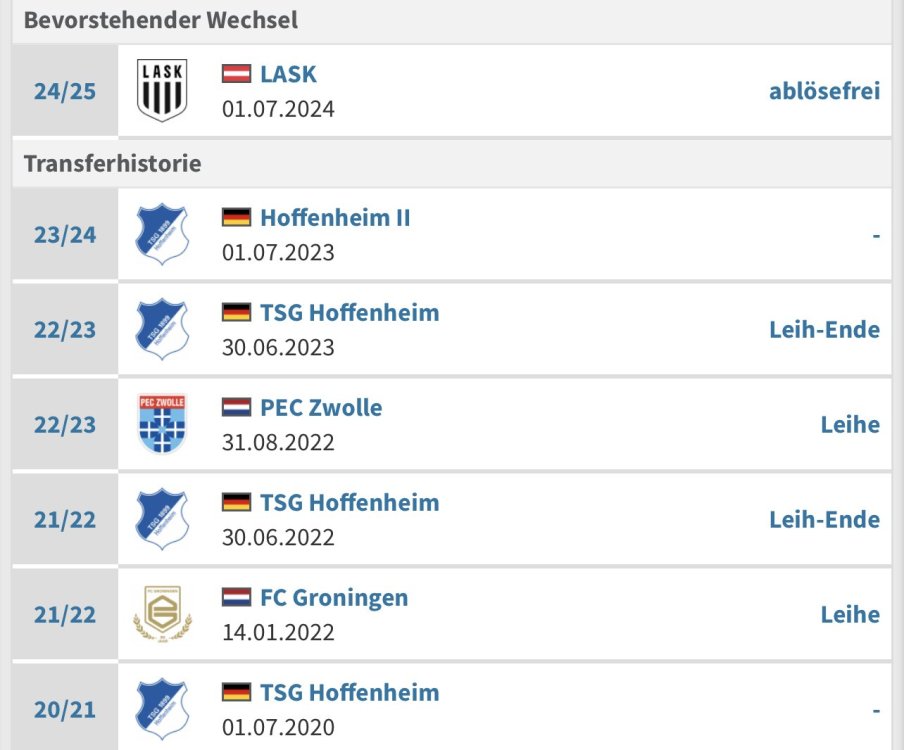
Task: Open the LASK club link
Action: (288, 74)
